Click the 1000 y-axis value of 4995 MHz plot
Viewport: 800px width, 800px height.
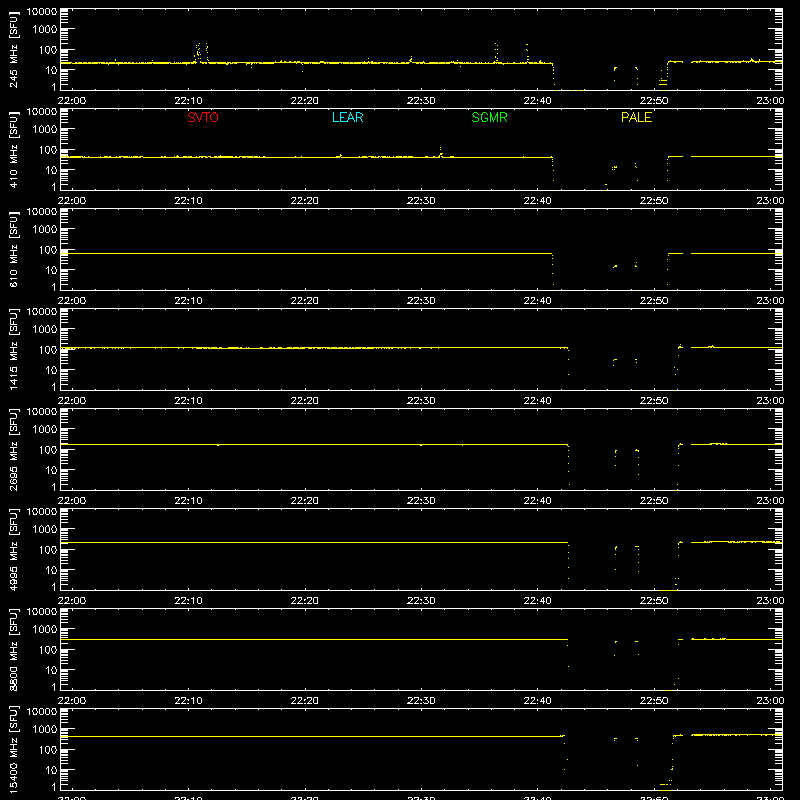(45, 530)
